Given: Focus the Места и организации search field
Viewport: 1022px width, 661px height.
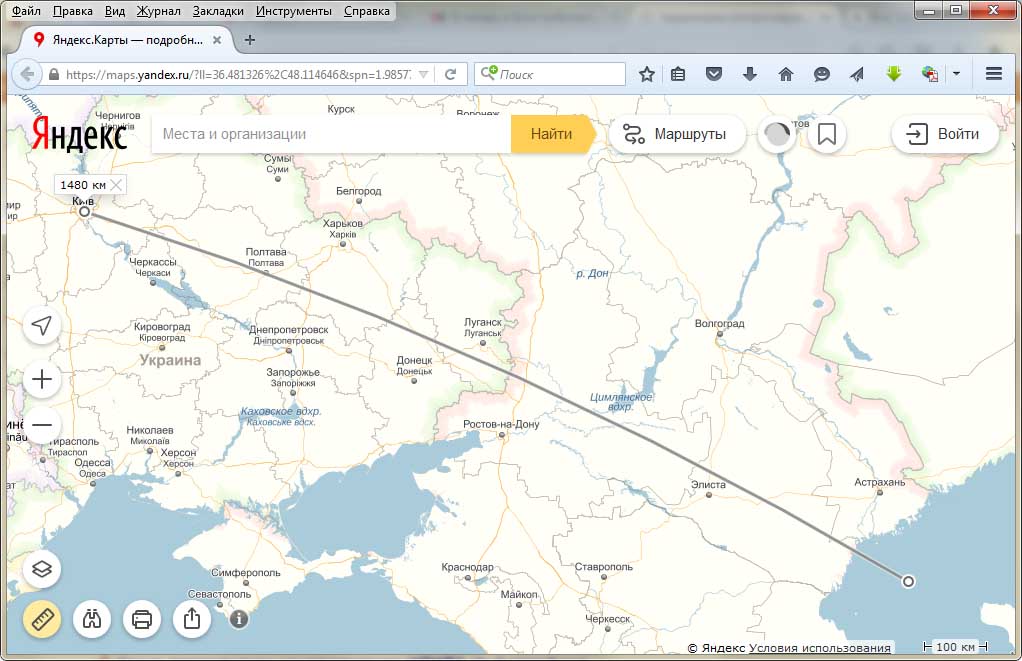Looking at the screenshot, I should 330,134.
